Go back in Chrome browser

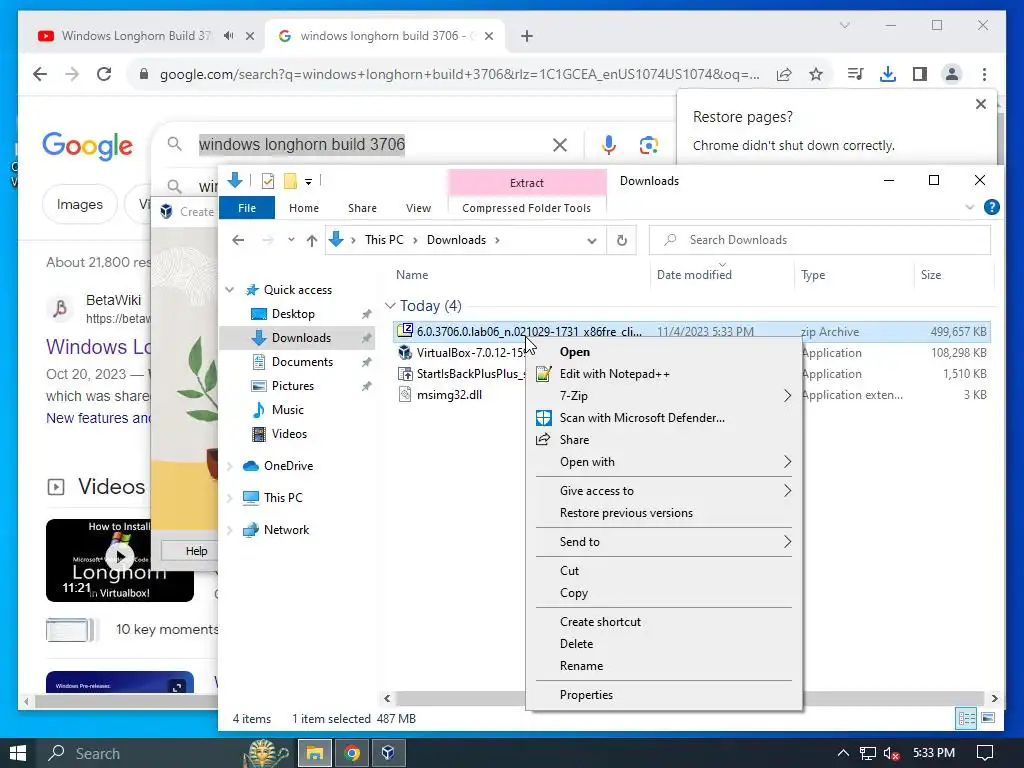tap(40, 74)
